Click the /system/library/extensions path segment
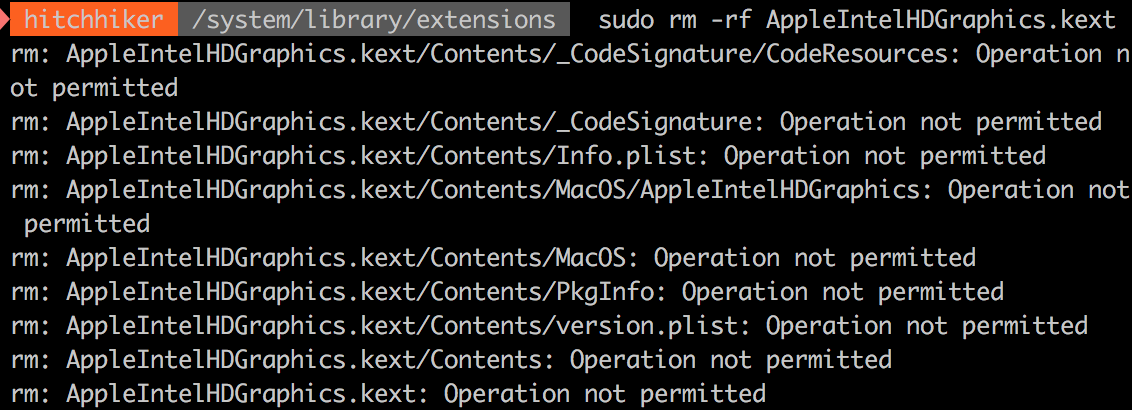 pos(375,20)
